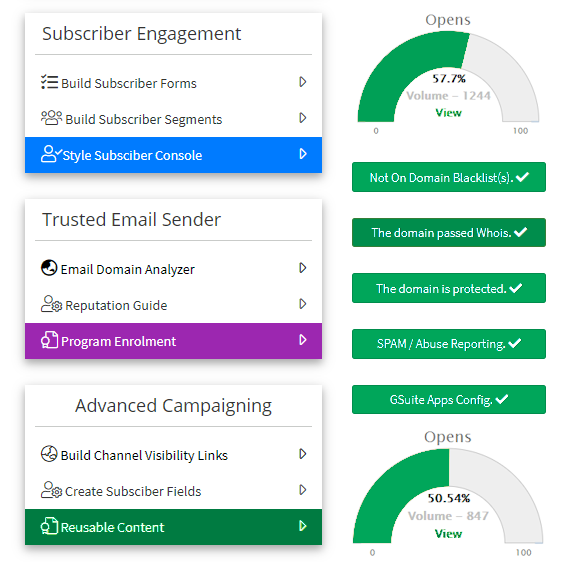Expand the Email Domain Analyzer arrow
577x562 pixels.
point(302,268)
